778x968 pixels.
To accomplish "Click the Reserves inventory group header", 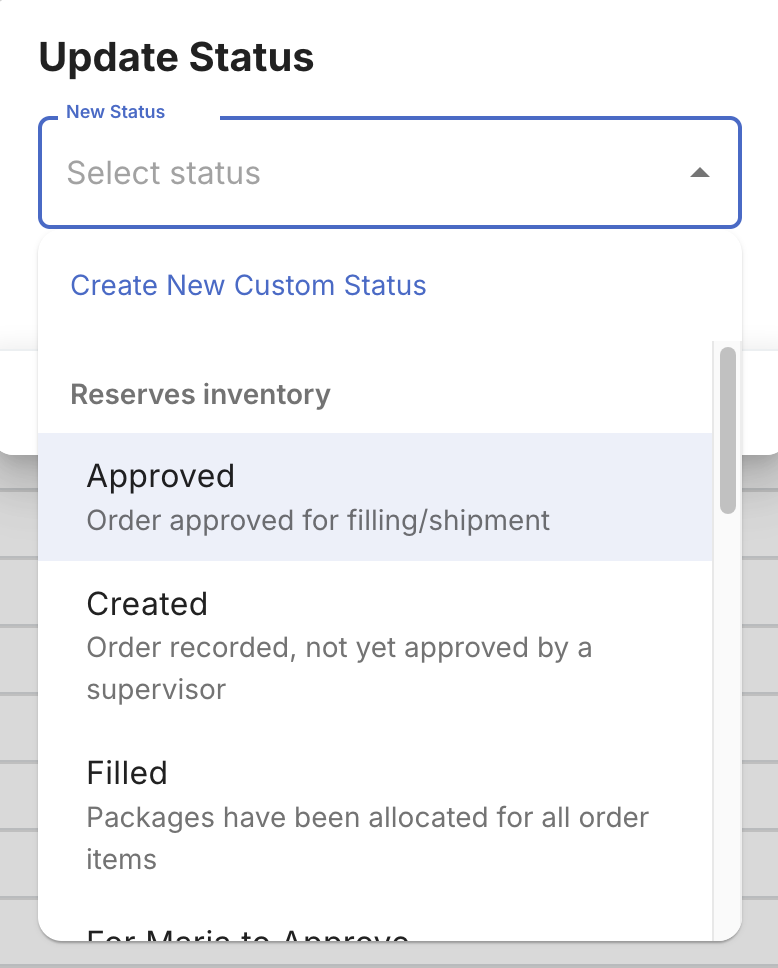I will coord(200,394).
